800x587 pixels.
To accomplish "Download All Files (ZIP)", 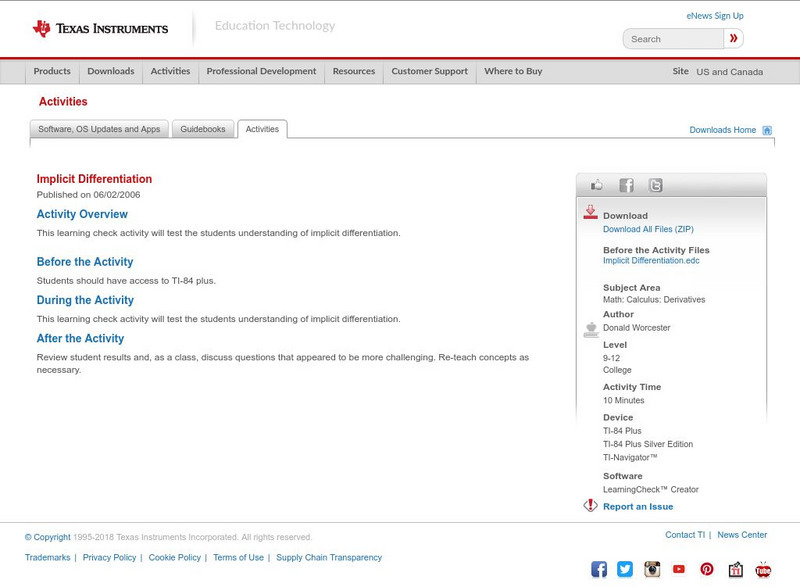I will [648, 229].
